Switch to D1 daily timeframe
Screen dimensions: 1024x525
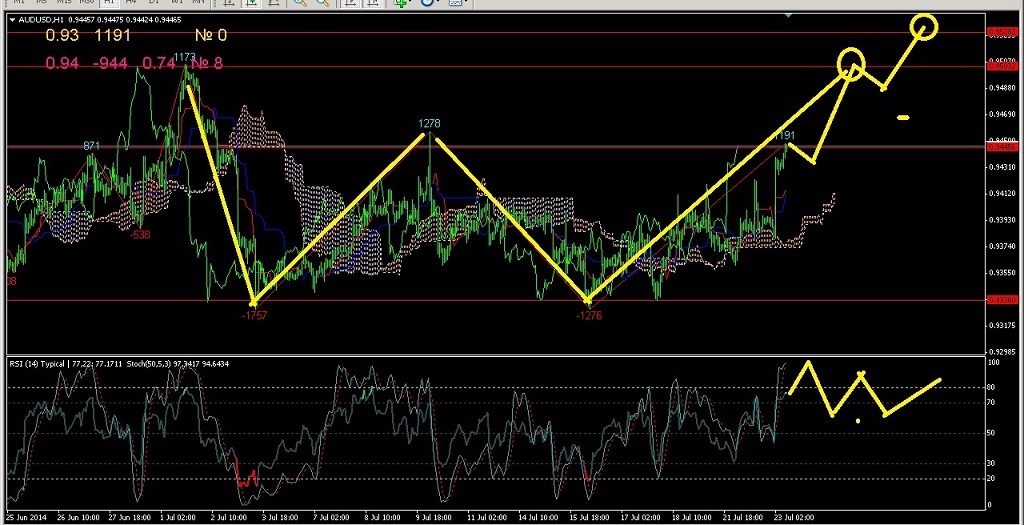coord(157,3)
